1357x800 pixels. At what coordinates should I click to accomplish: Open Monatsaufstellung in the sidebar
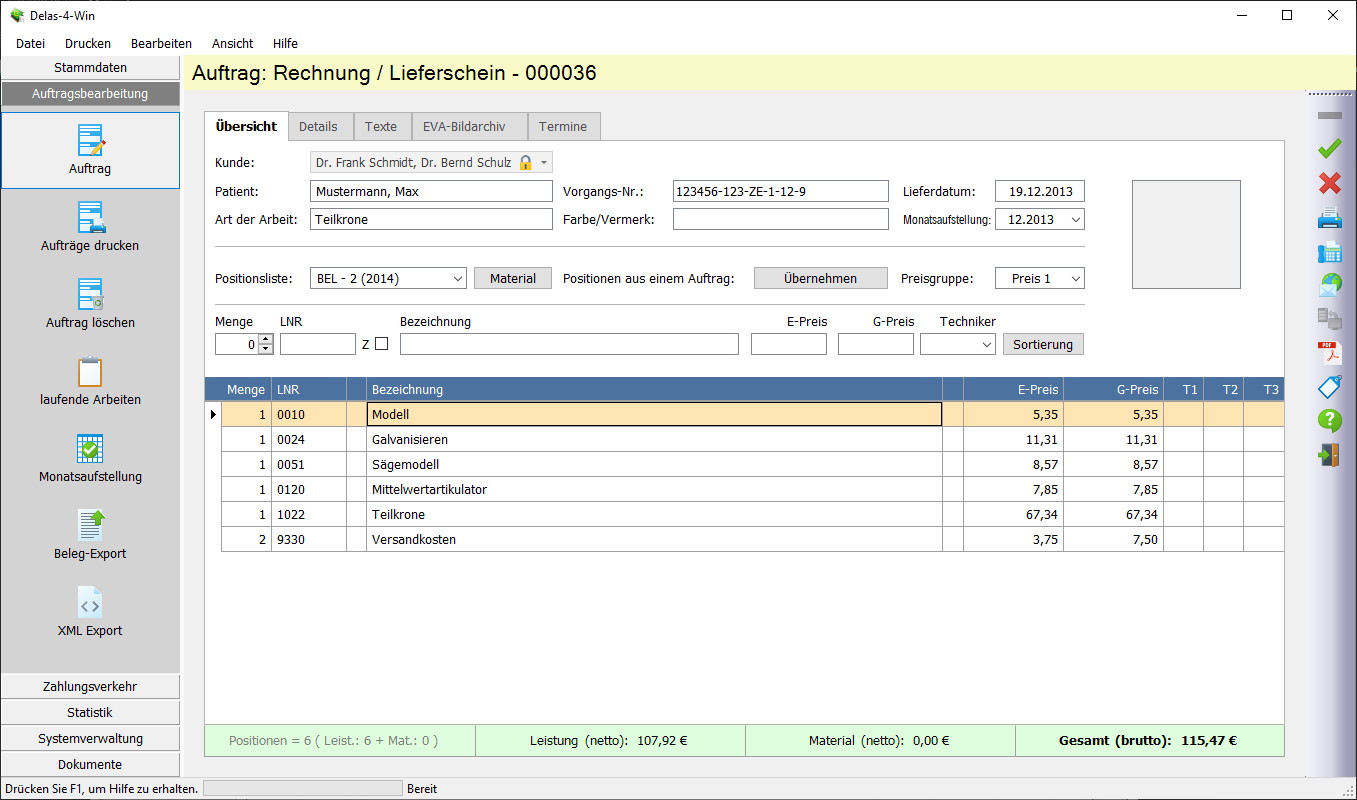[x=90, y=459]
